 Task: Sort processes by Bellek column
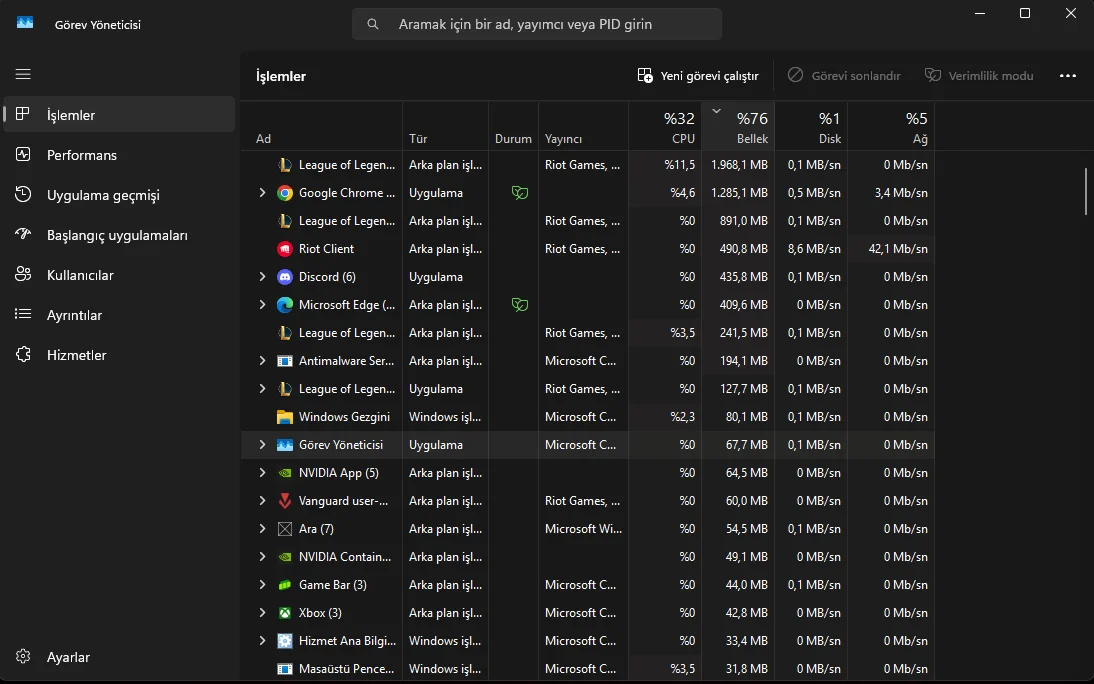737,126
